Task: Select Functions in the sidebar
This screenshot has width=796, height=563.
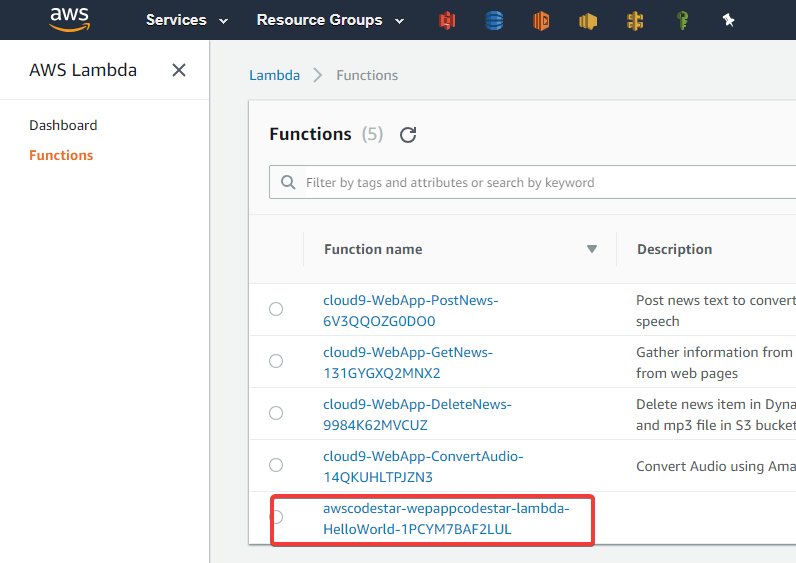Action: click(x=61, y=155)
